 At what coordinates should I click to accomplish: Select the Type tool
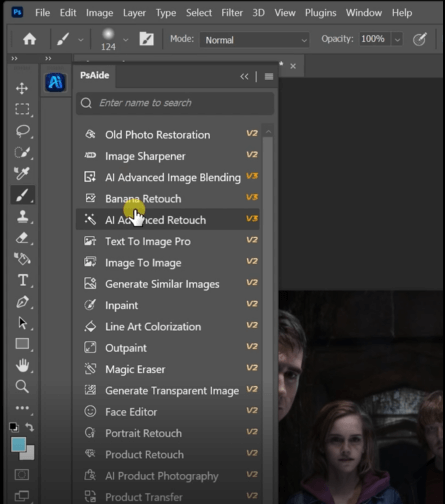23,280
